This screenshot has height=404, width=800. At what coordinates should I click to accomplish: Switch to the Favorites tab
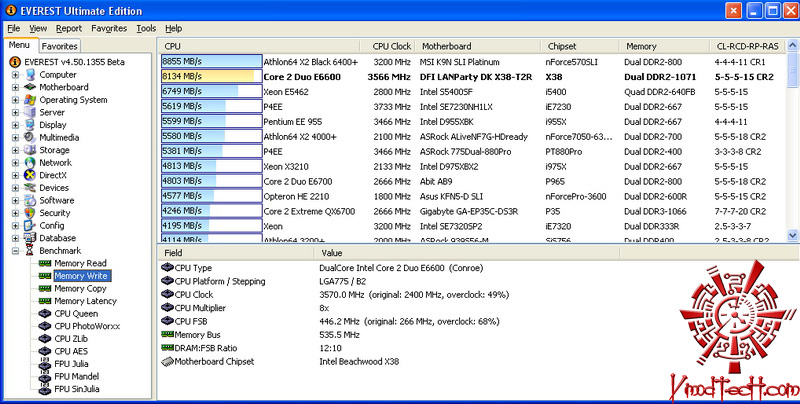pos(59,46)
